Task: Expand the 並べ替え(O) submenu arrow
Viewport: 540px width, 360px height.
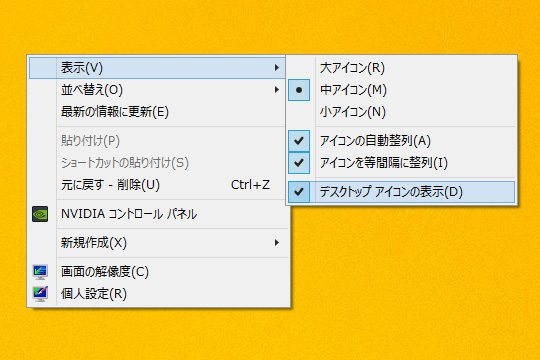Action: click(x=277, y=90)
